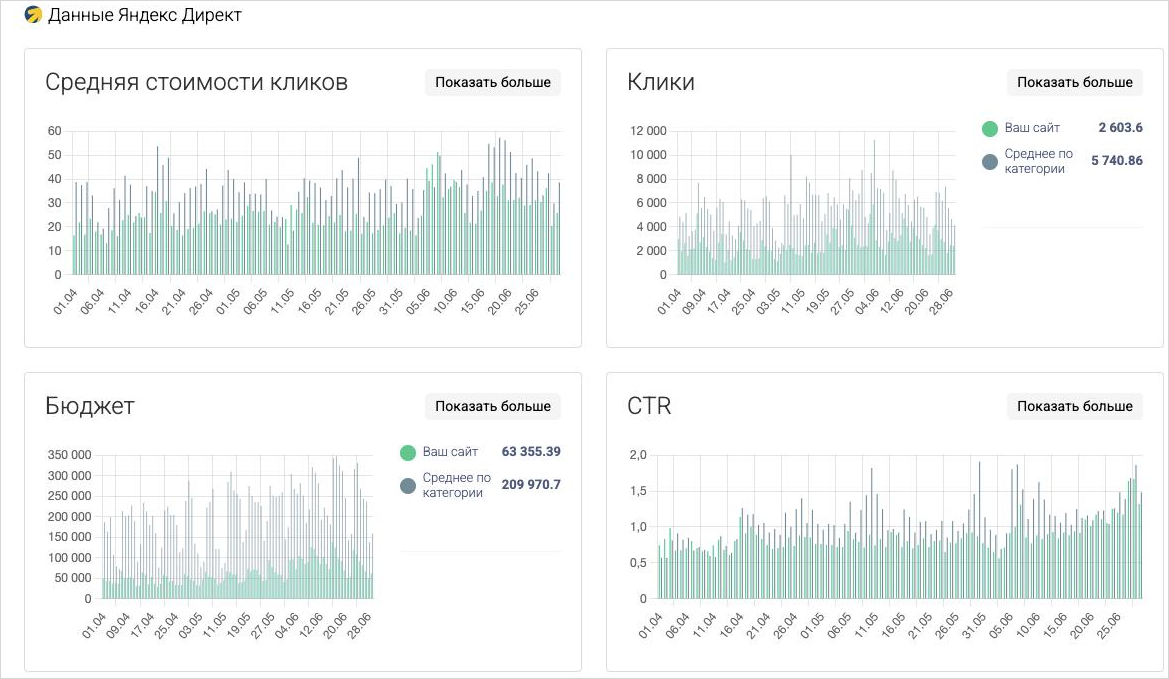This screenshot has height=679, width=1169.
Task: Click the Бюджет chart title
Action: (x=90, y=406)
